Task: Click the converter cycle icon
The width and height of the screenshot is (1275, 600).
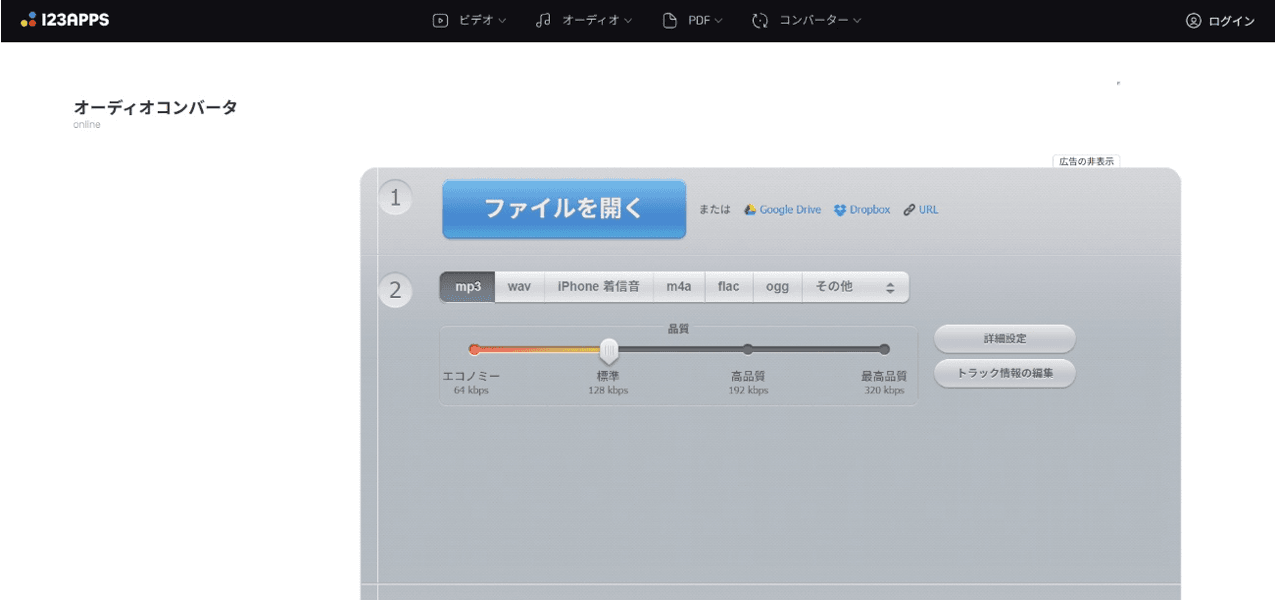Action: point(760,20)
